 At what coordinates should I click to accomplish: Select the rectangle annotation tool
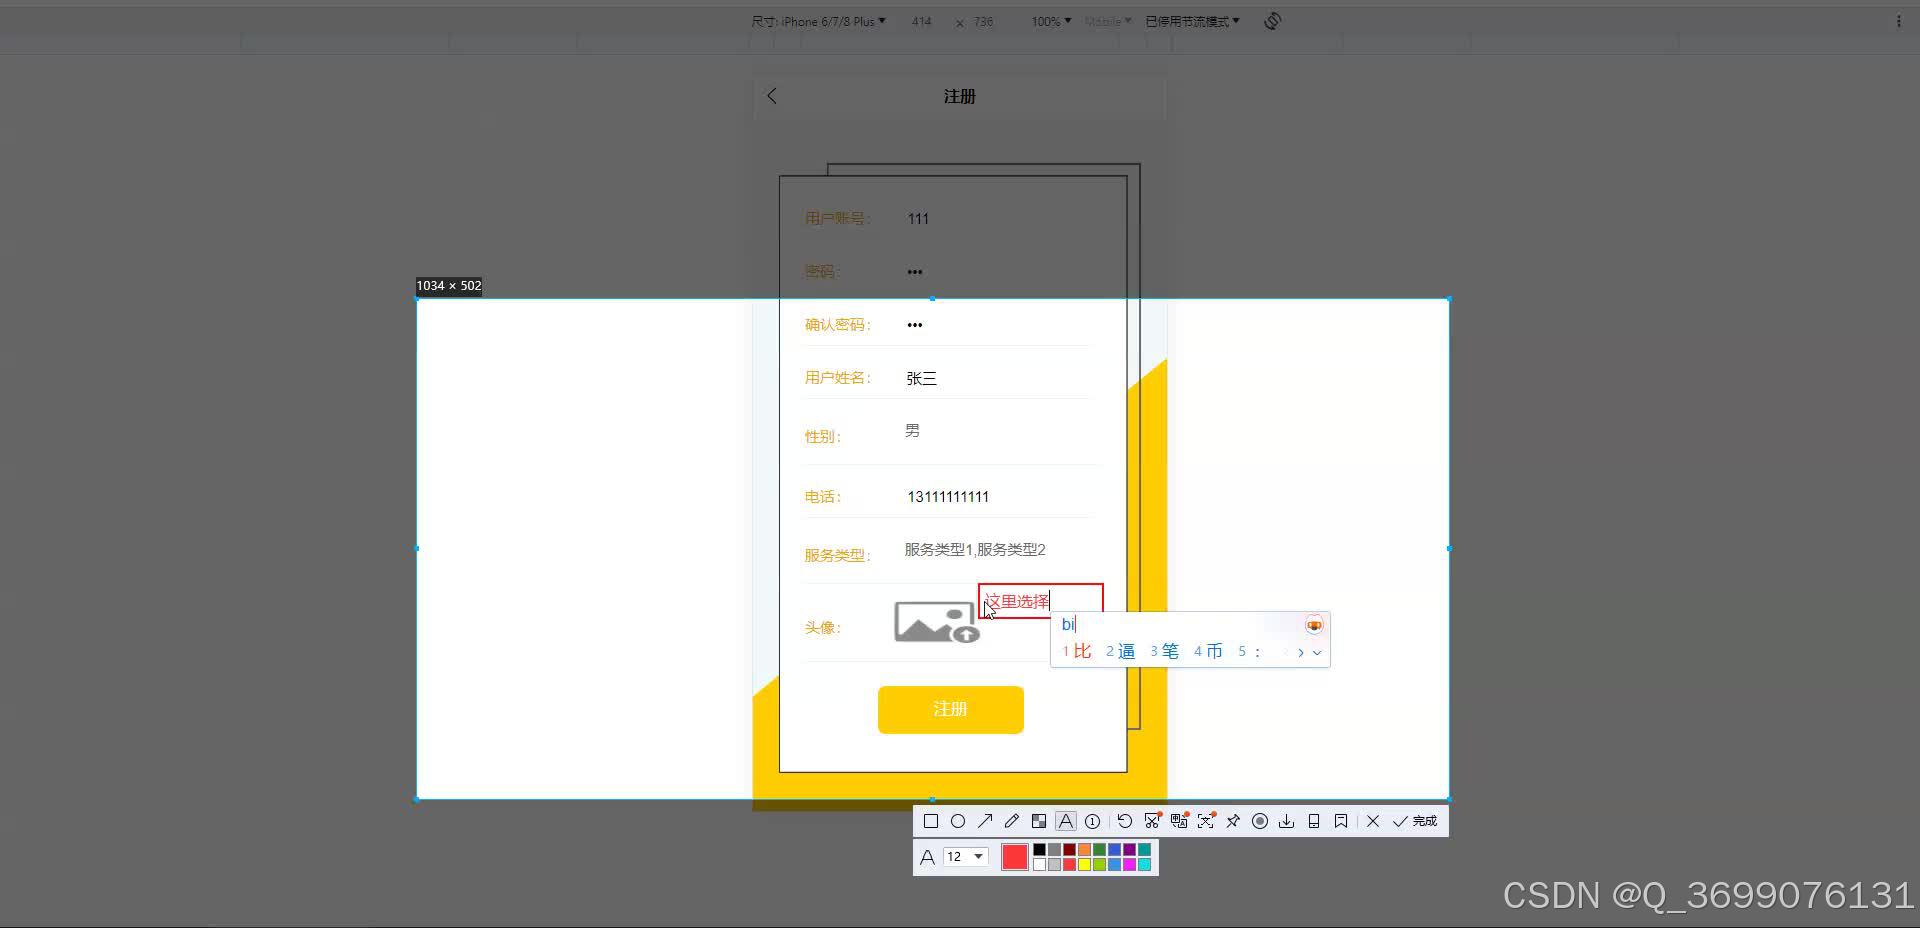click(931, 821)
